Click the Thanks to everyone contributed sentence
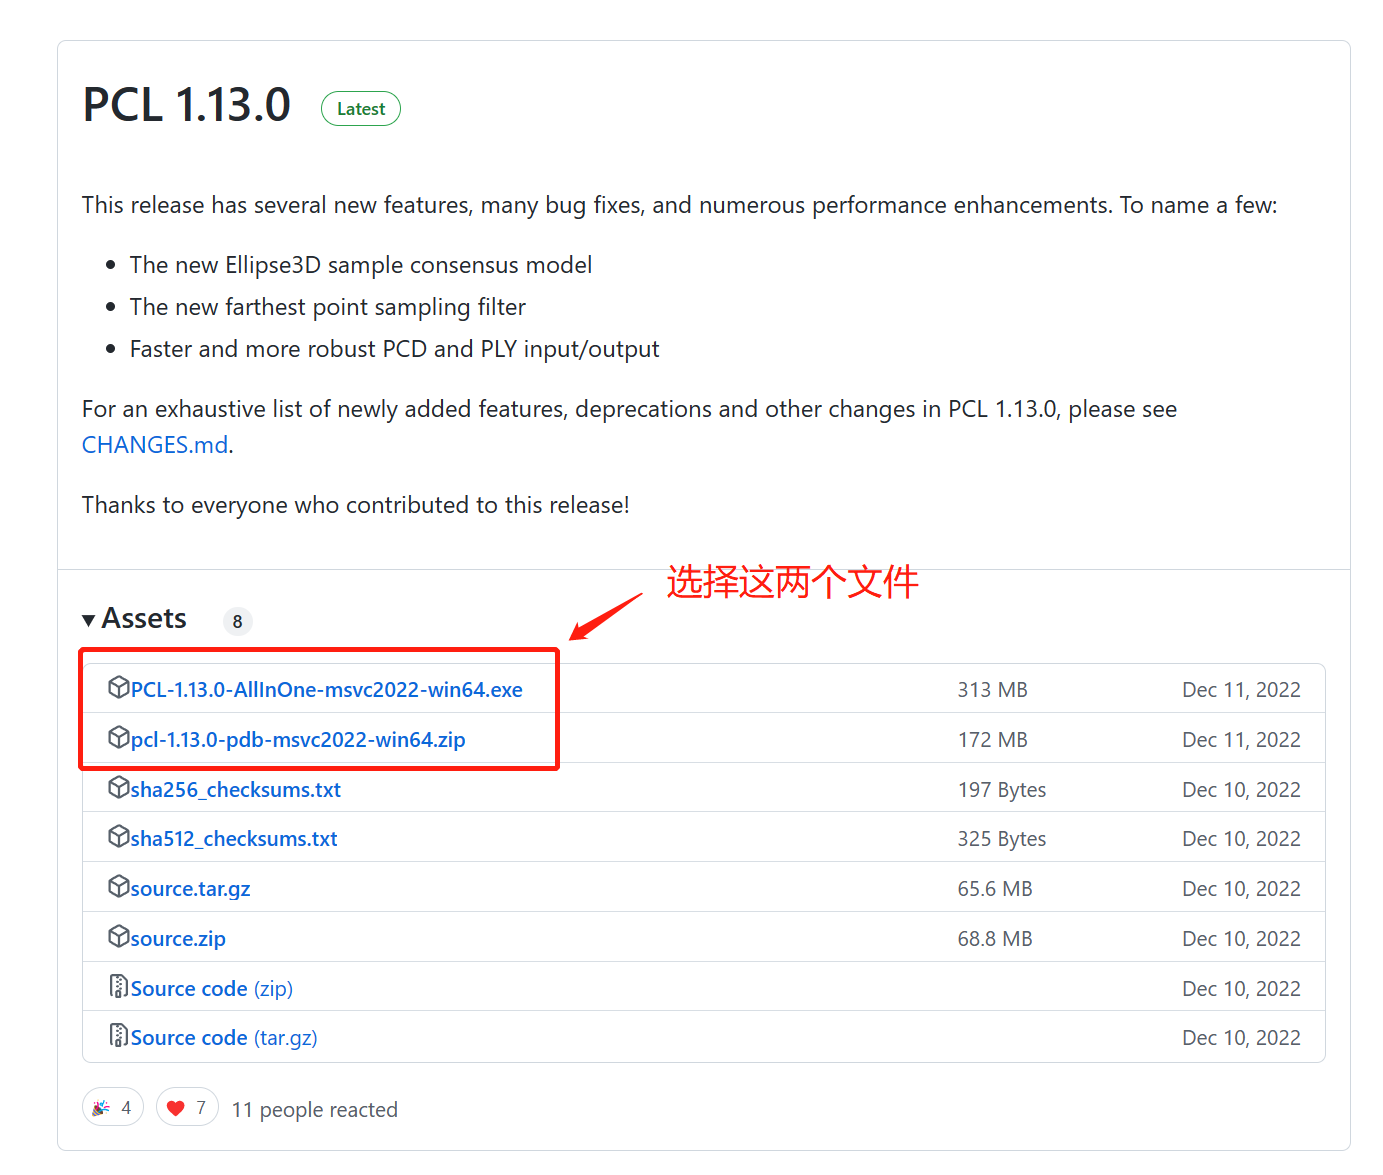 [x=356, y=505]
